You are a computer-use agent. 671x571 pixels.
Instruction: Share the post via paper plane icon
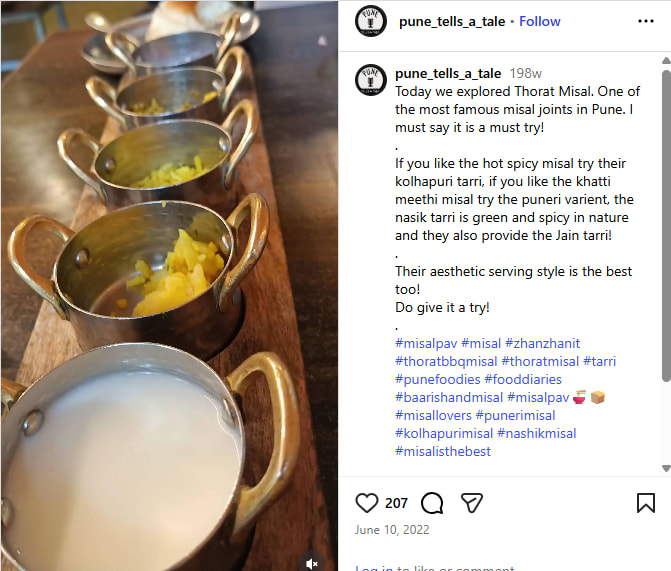[x=472, y=503]
